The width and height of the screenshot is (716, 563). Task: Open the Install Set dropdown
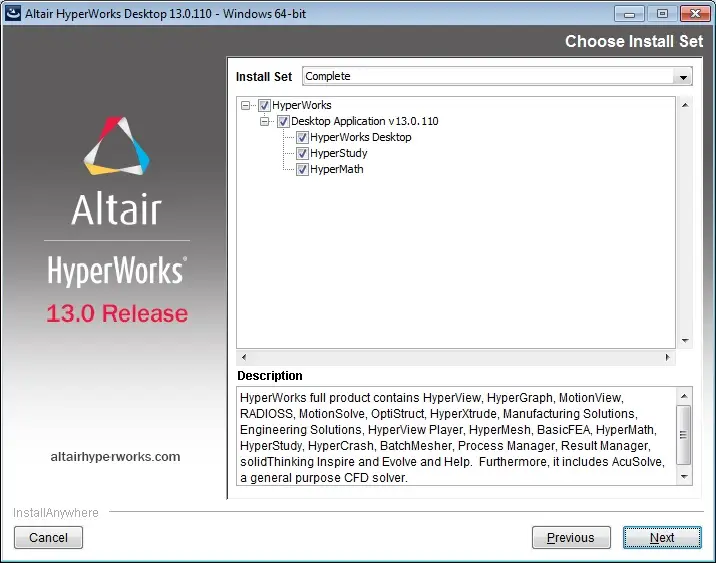tap(683, 77)
